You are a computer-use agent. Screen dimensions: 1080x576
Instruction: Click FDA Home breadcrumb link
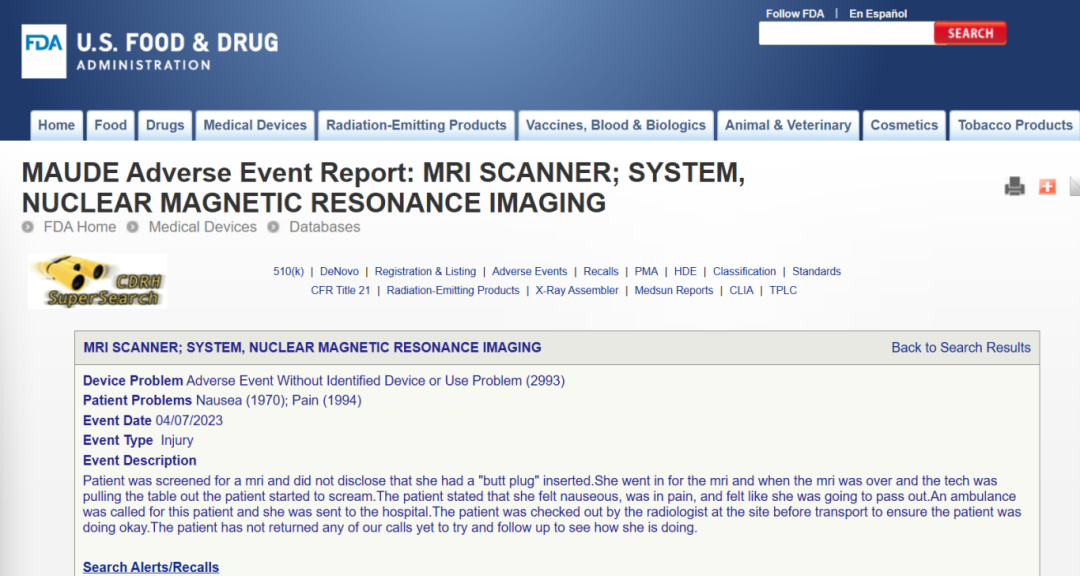click(x=79, y=227)
